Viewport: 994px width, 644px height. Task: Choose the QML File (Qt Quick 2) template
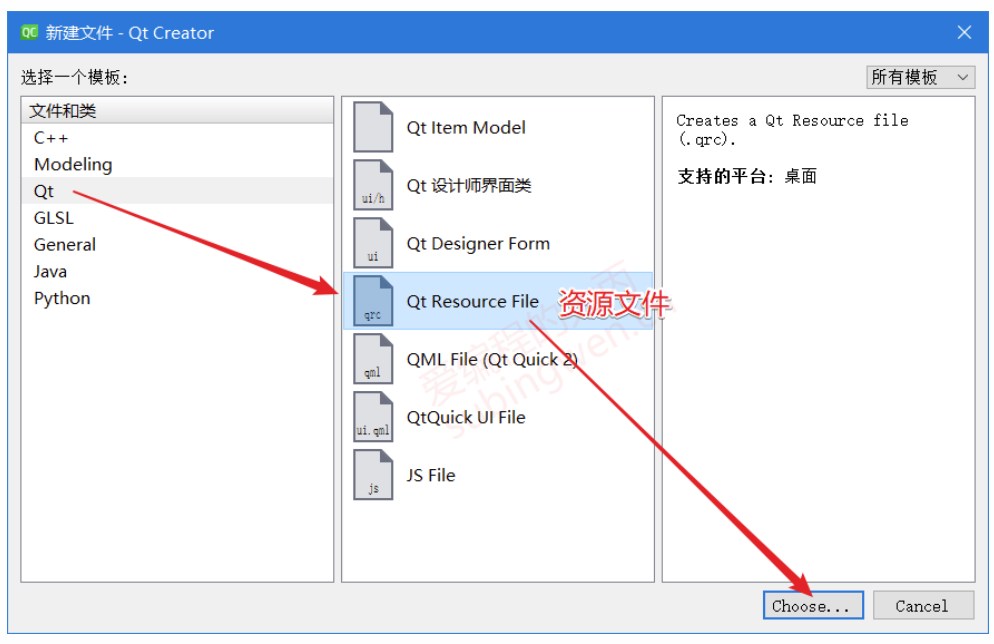click(x=498, y=359)
